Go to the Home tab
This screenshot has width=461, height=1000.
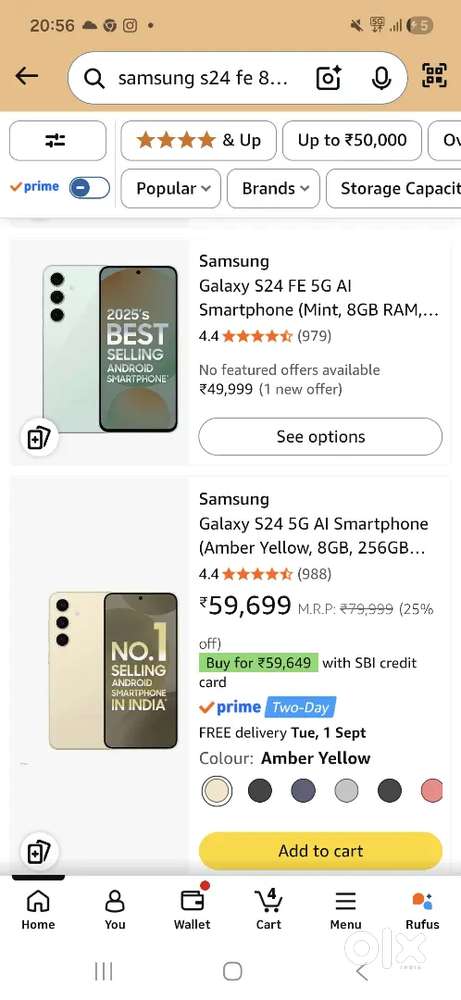point(38,909)
